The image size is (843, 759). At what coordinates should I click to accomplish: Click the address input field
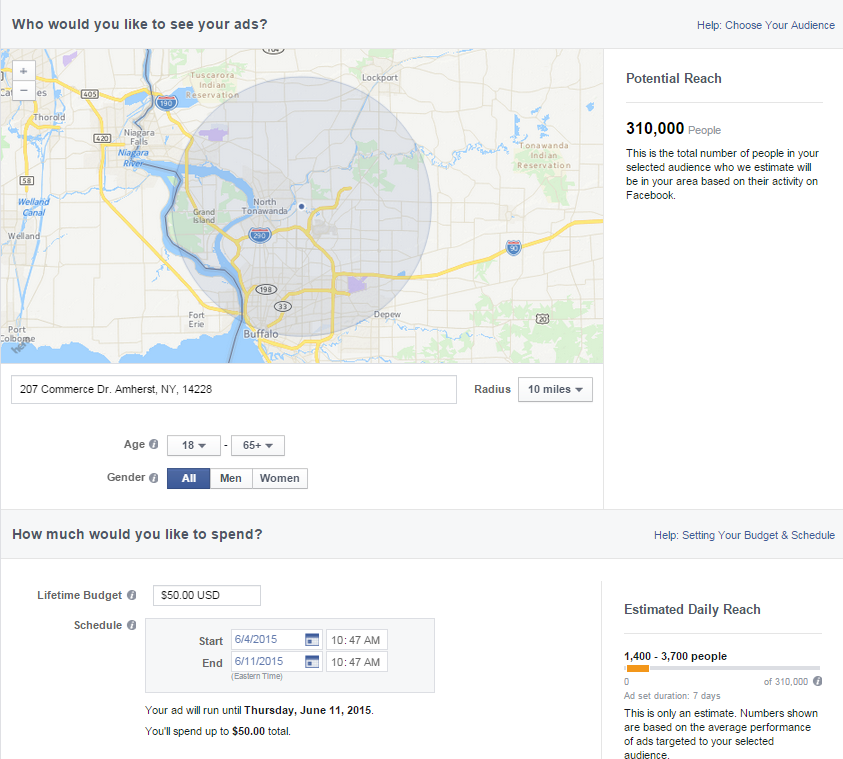tap(233, 389)
